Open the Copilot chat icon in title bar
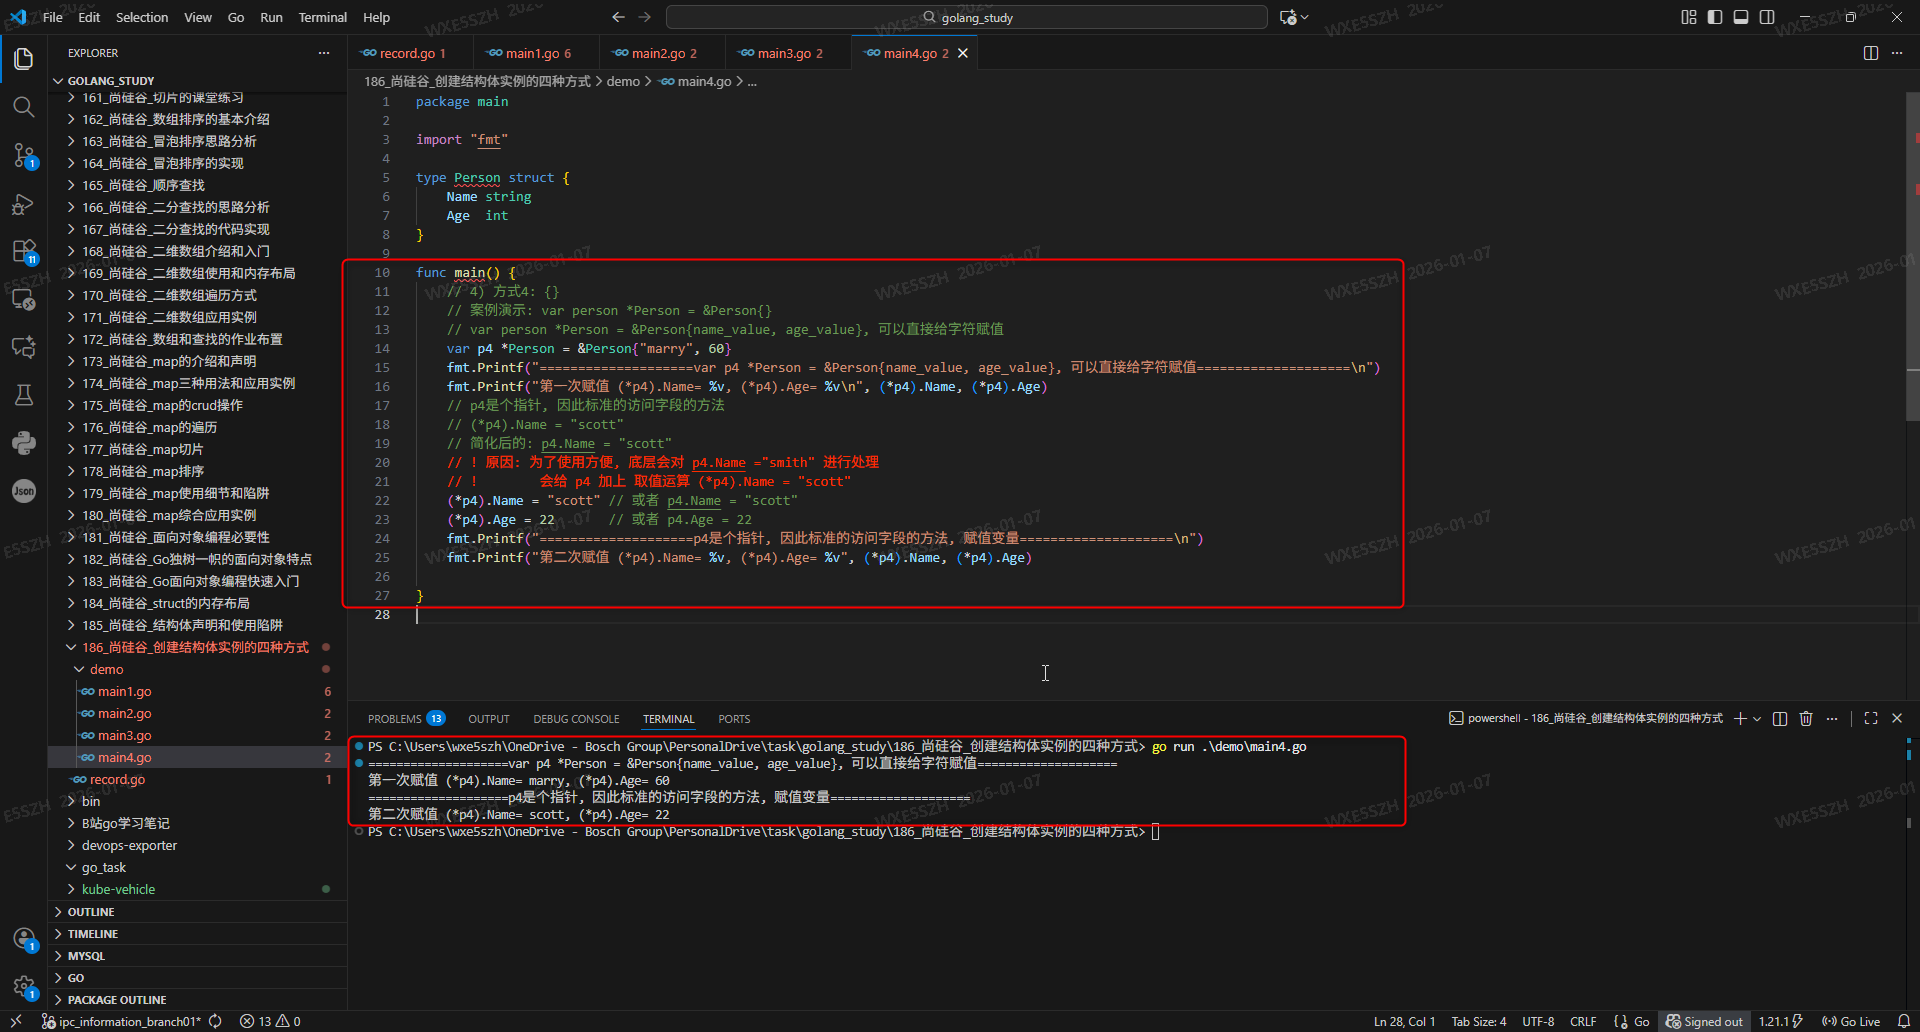The image size is (1920, 1032). 1288,17
